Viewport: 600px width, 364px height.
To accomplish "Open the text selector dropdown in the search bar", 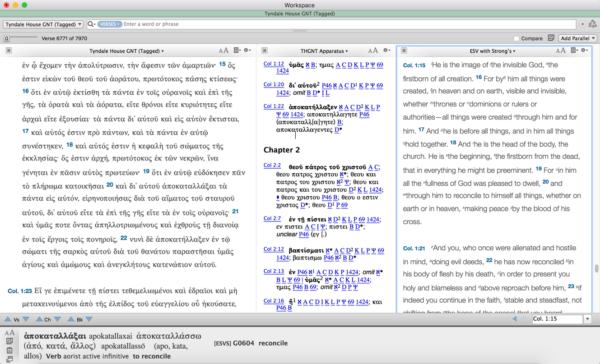I will [43, 24].
